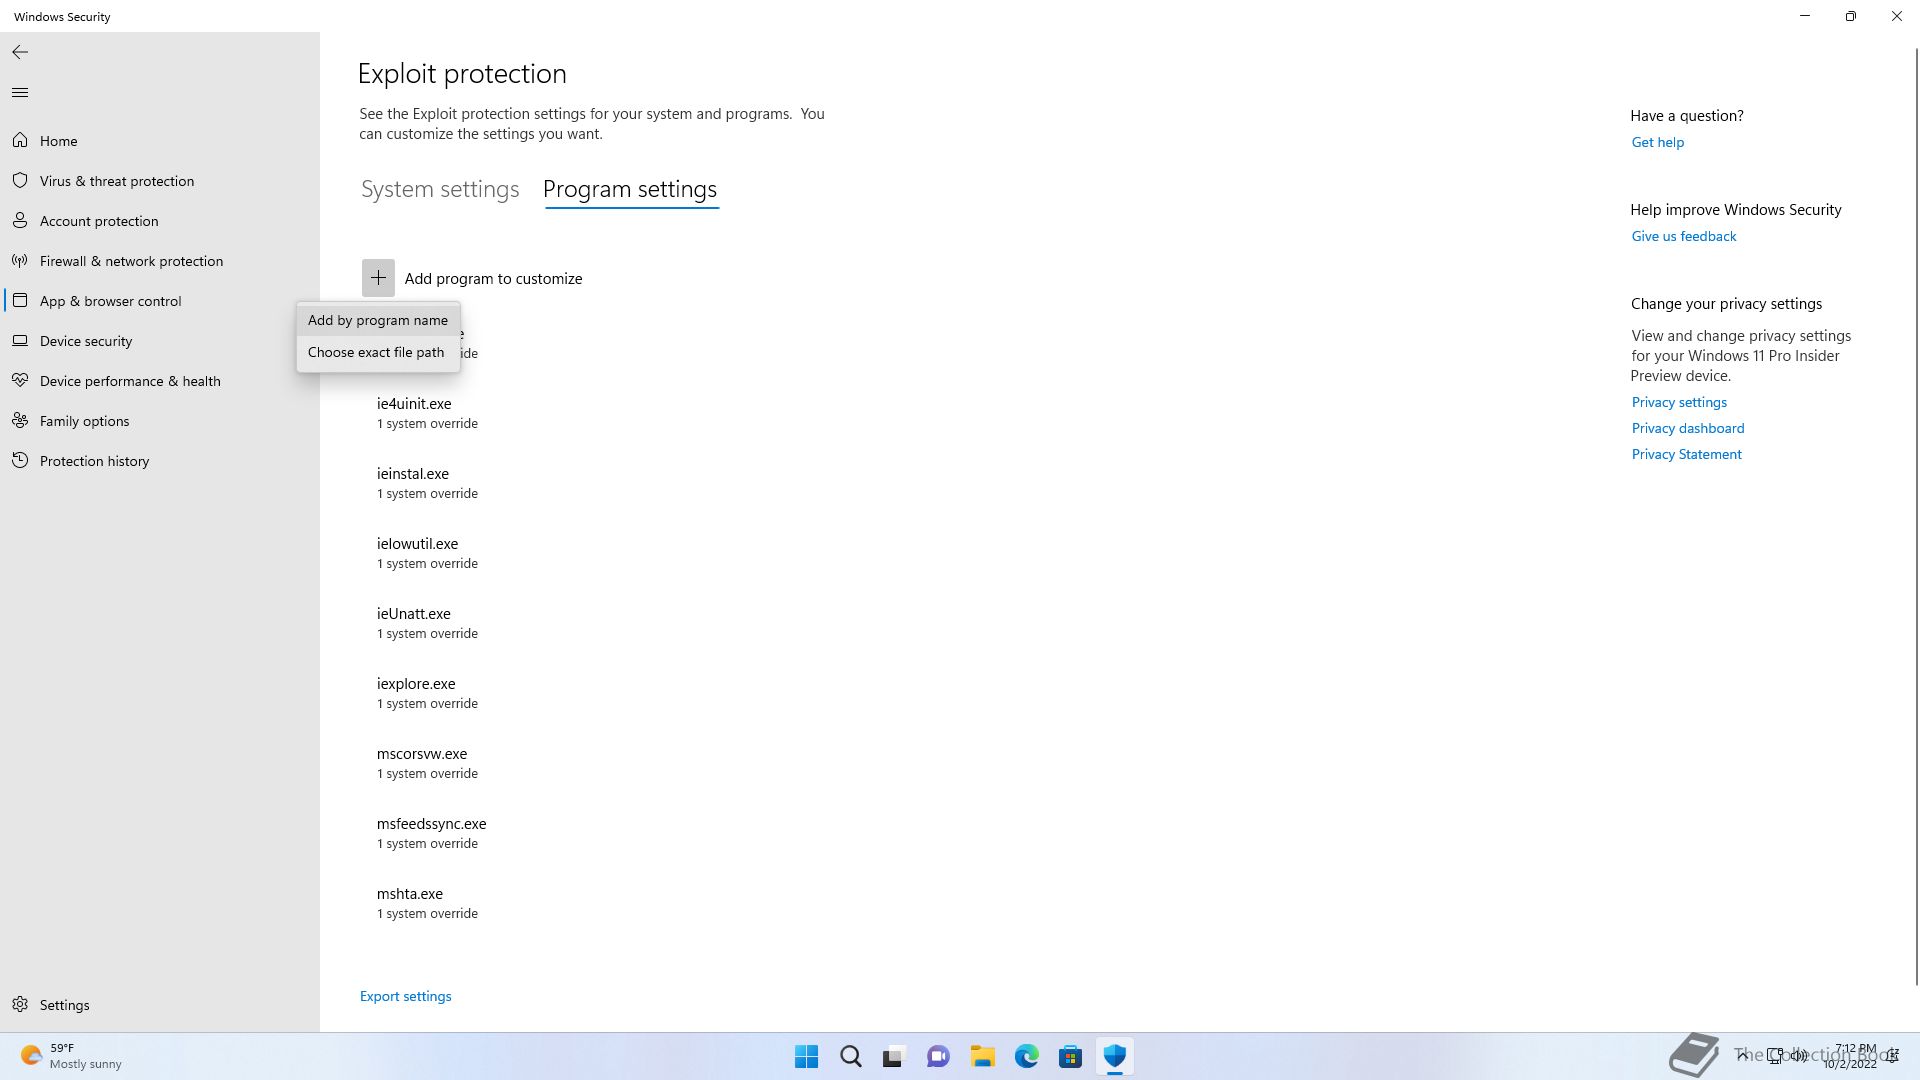Select Choose exact file path
The height and width of the screenshot is (1080, 1920).
coord(375,352)
